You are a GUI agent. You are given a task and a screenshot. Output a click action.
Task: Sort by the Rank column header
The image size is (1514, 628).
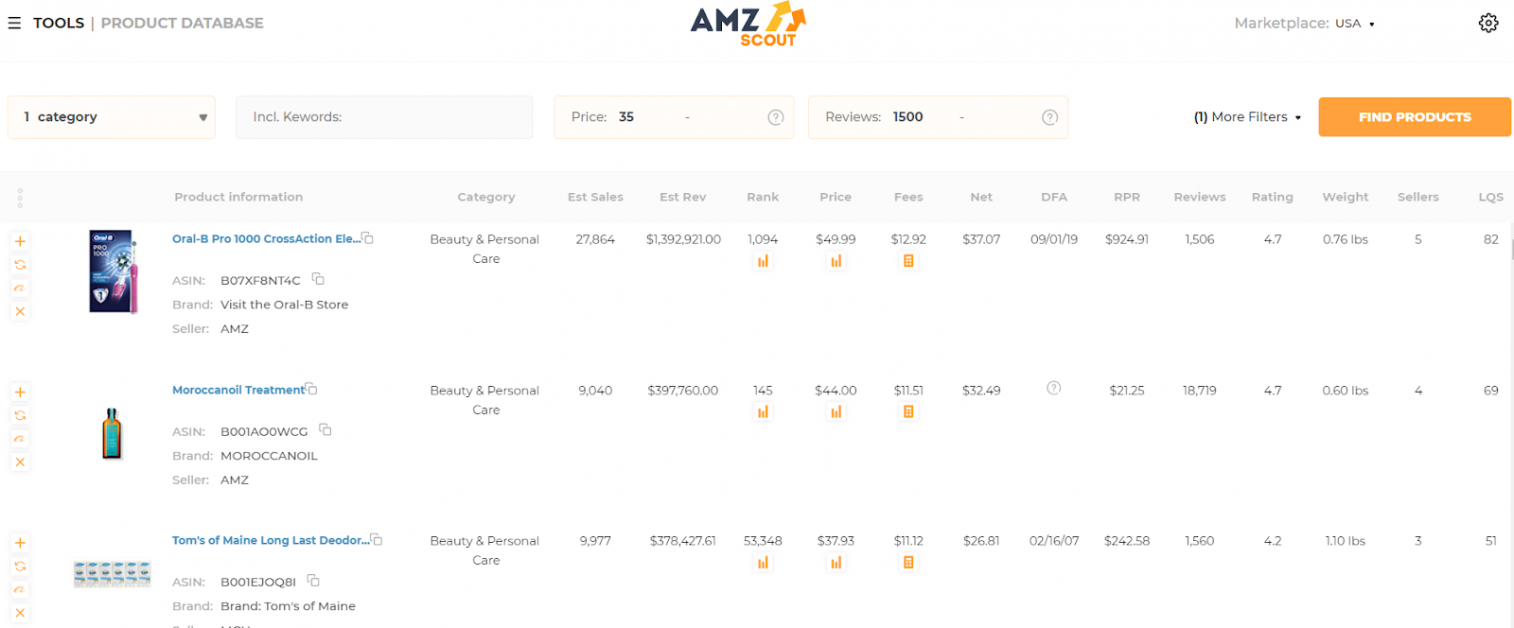[x=763, y=197]
